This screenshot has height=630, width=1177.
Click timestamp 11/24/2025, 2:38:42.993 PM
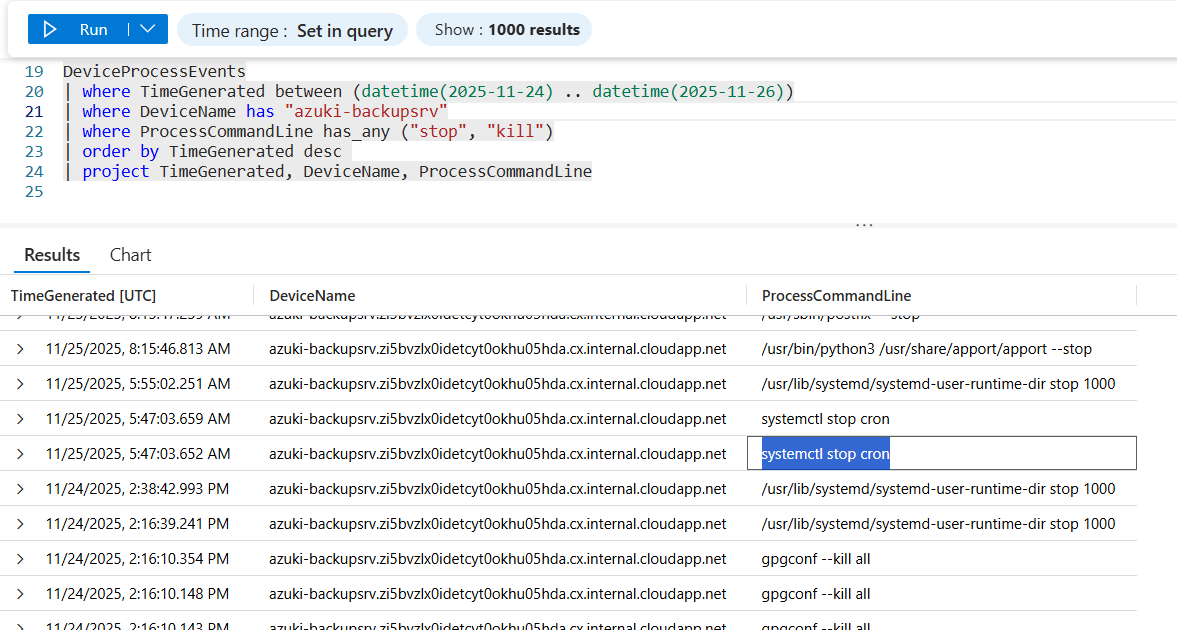coord(137,489)
